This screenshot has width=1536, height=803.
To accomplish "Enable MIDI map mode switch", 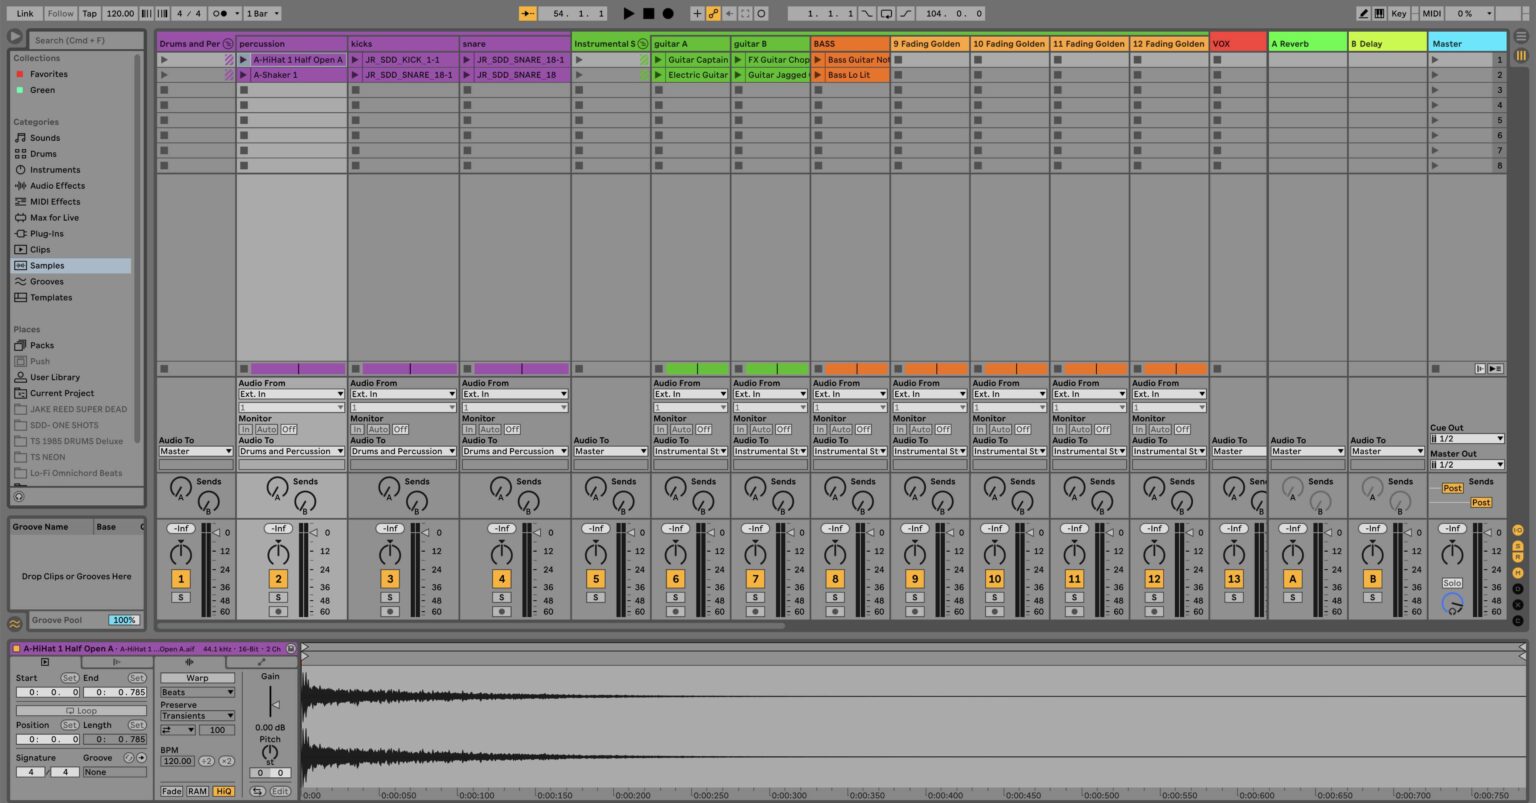I will [x=1432, y=14].
